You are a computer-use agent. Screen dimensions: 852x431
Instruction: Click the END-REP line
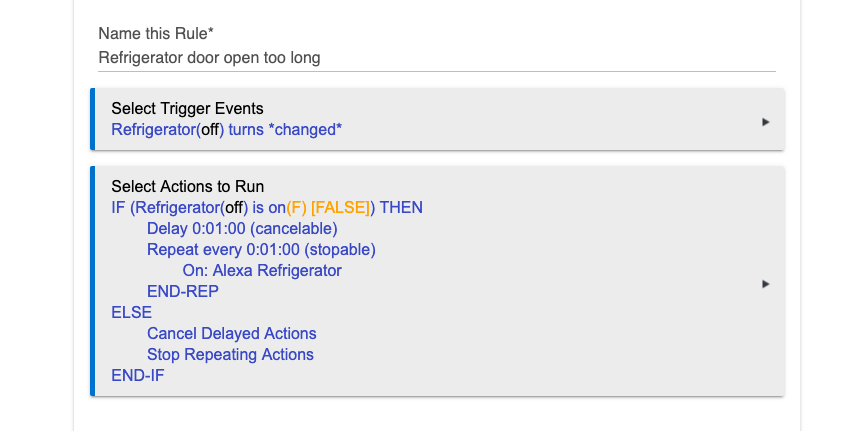coord(183,291)
